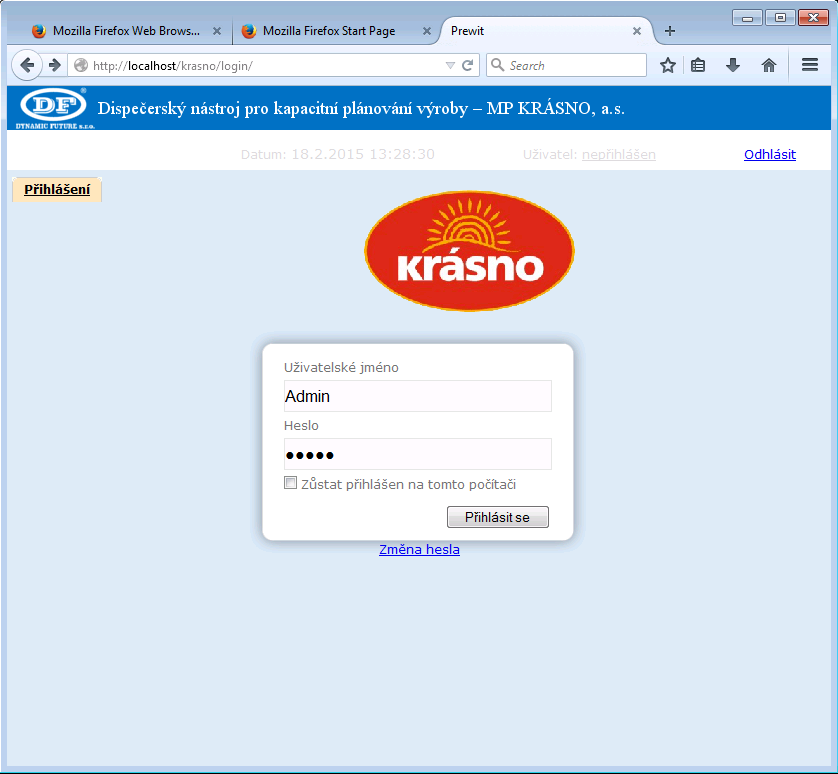Image resolution: width=838 pixels, height=774 pixels.
Task: Close the Firefox window
Action: point(813,18)
